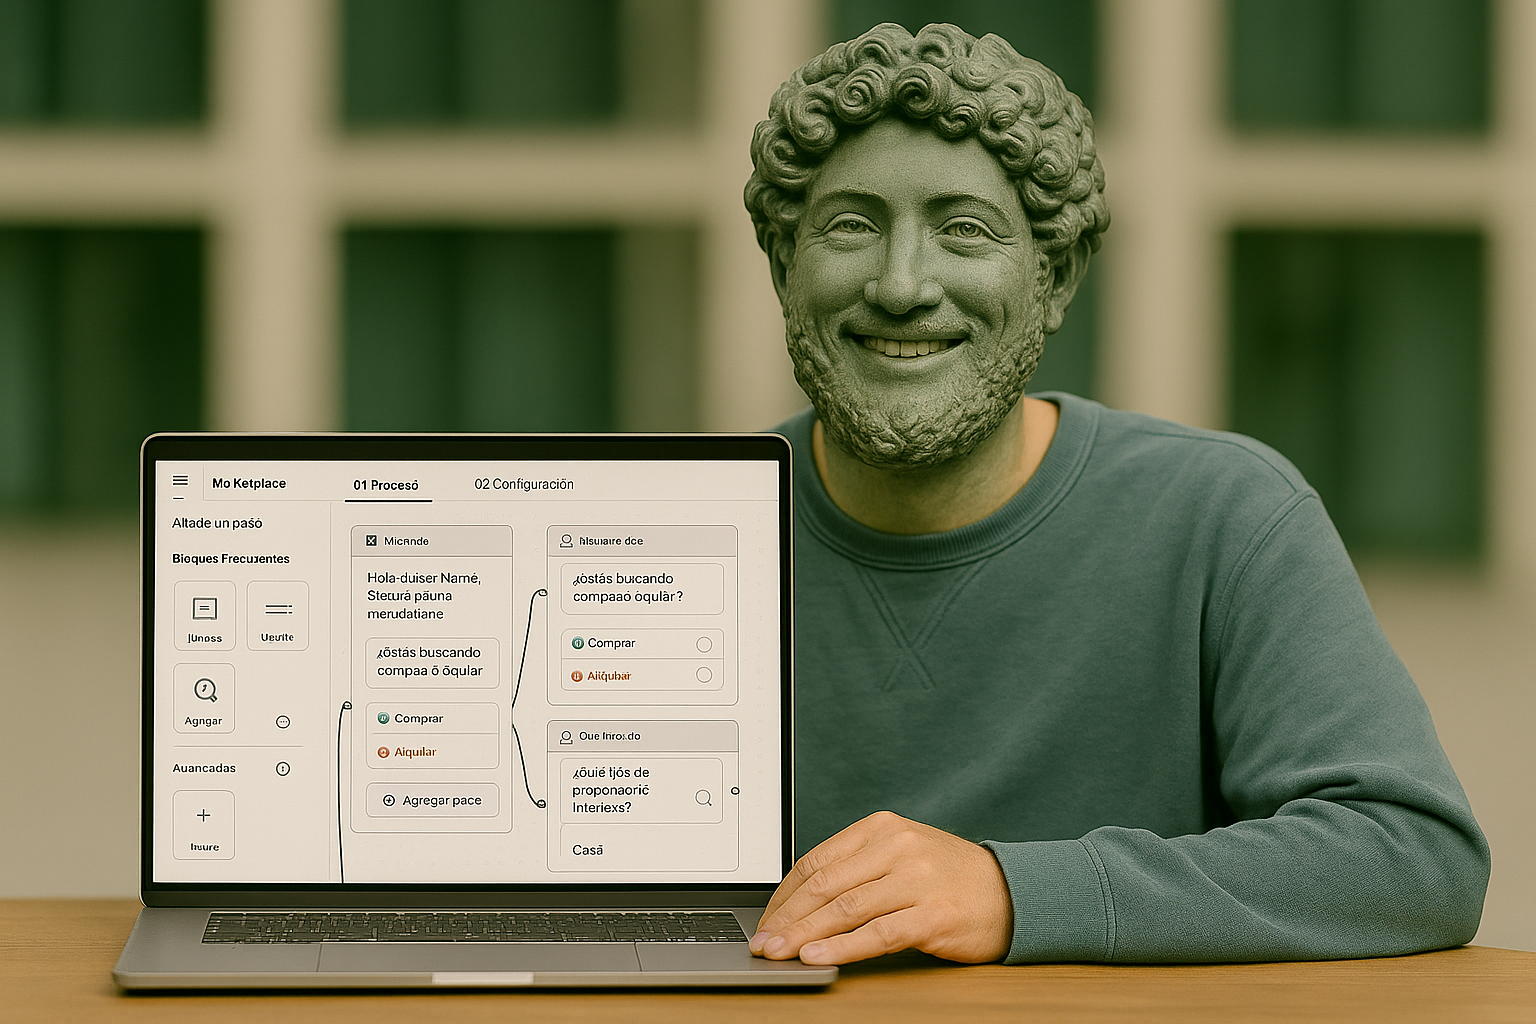Click green Comprar icon in ñlsuaire dce card
Viewport: 1536px width, 1024px height.
(x=577, y=643)
